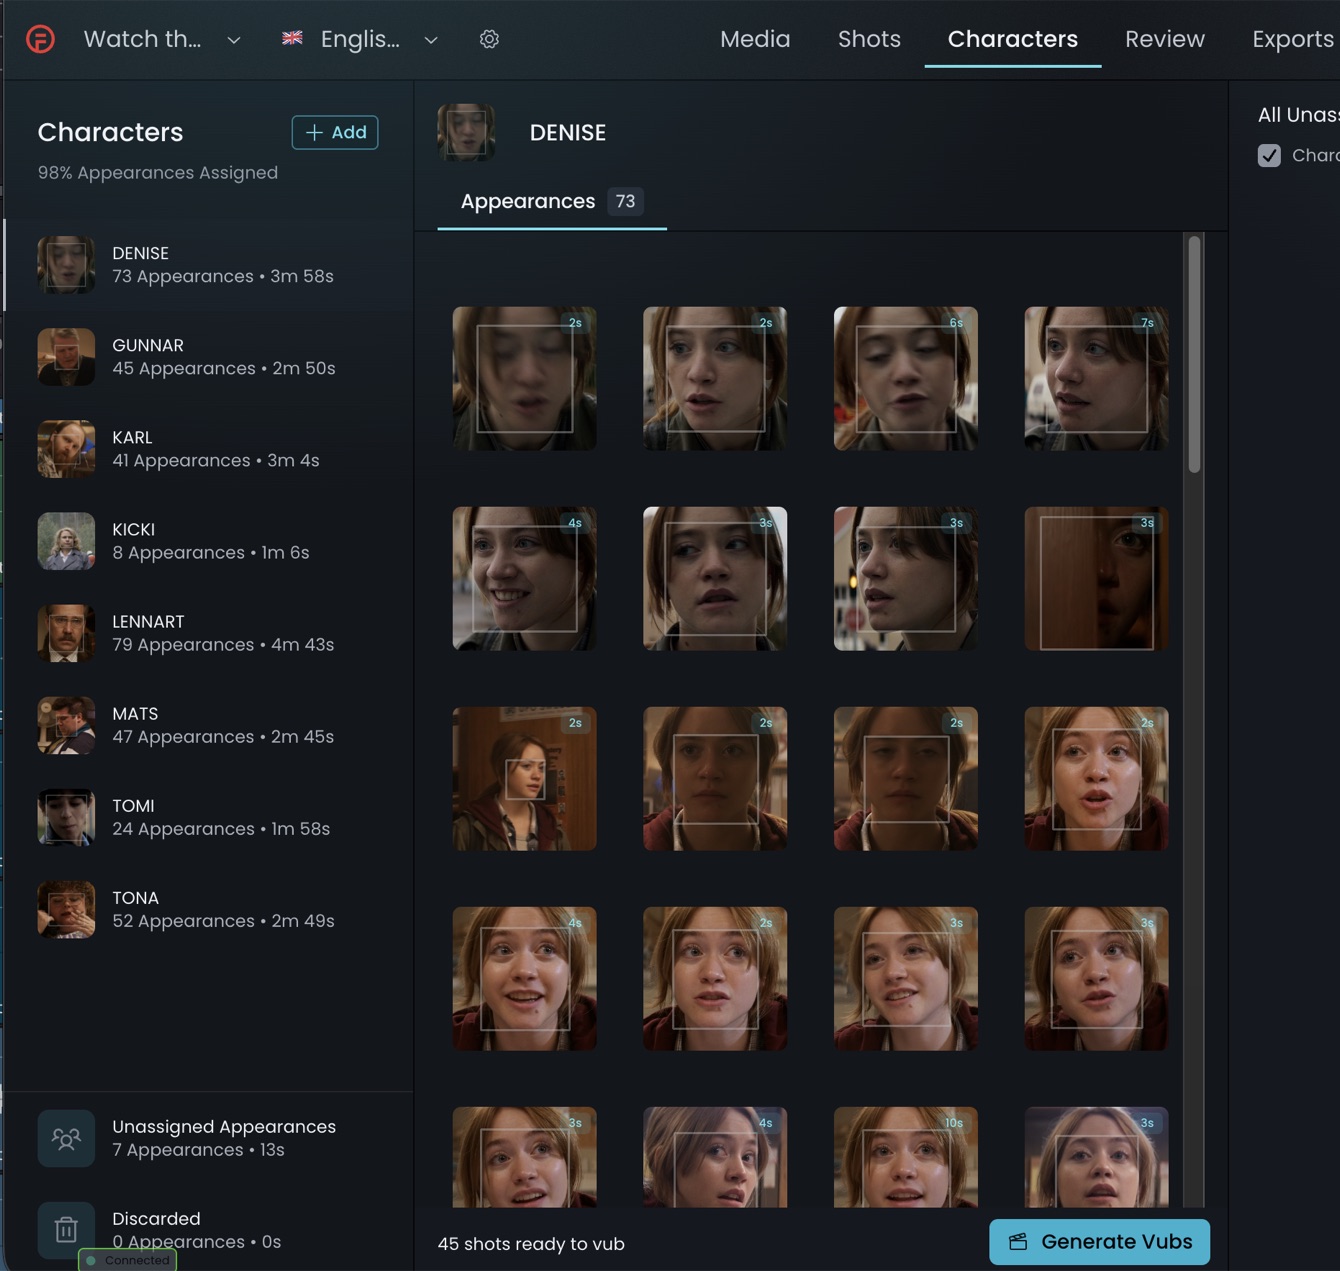Viewport: 1340px width, 1271px height.
Task: Select the Appearances 73 tab
Action: tap(552, 202)
